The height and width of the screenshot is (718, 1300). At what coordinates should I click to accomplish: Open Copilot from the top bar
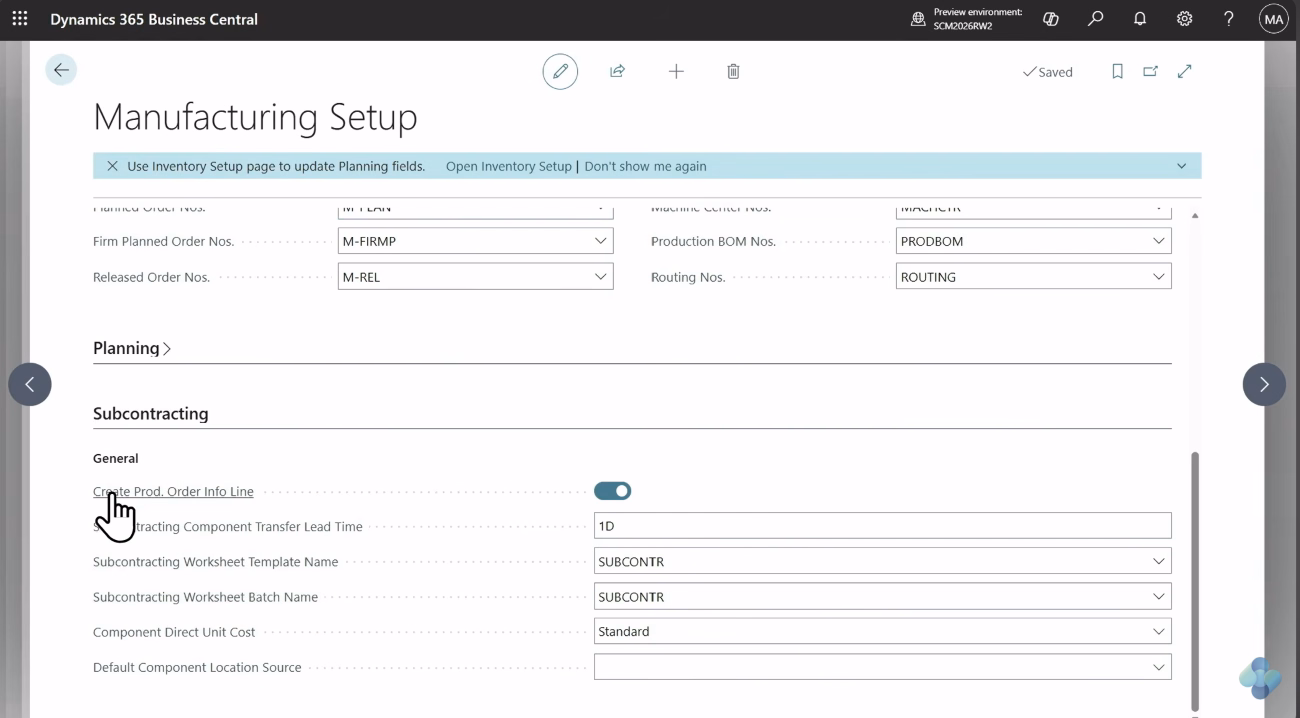click(1051, 19)
